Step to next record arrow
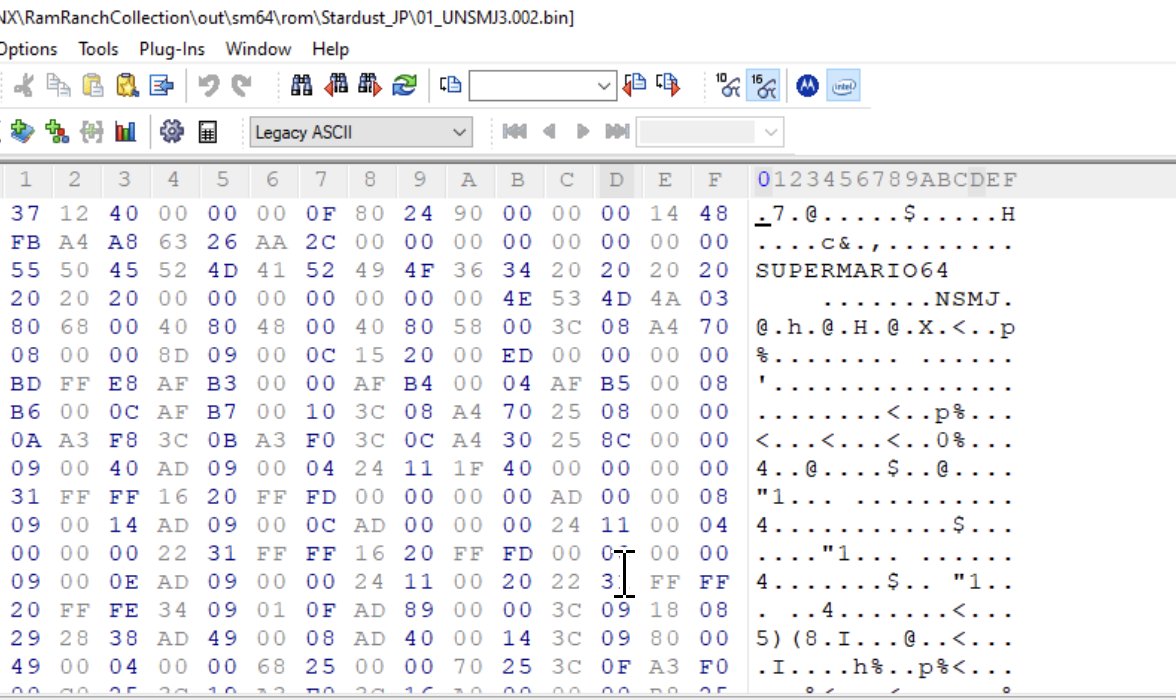 pyautogui.click(x=583, y=132)
